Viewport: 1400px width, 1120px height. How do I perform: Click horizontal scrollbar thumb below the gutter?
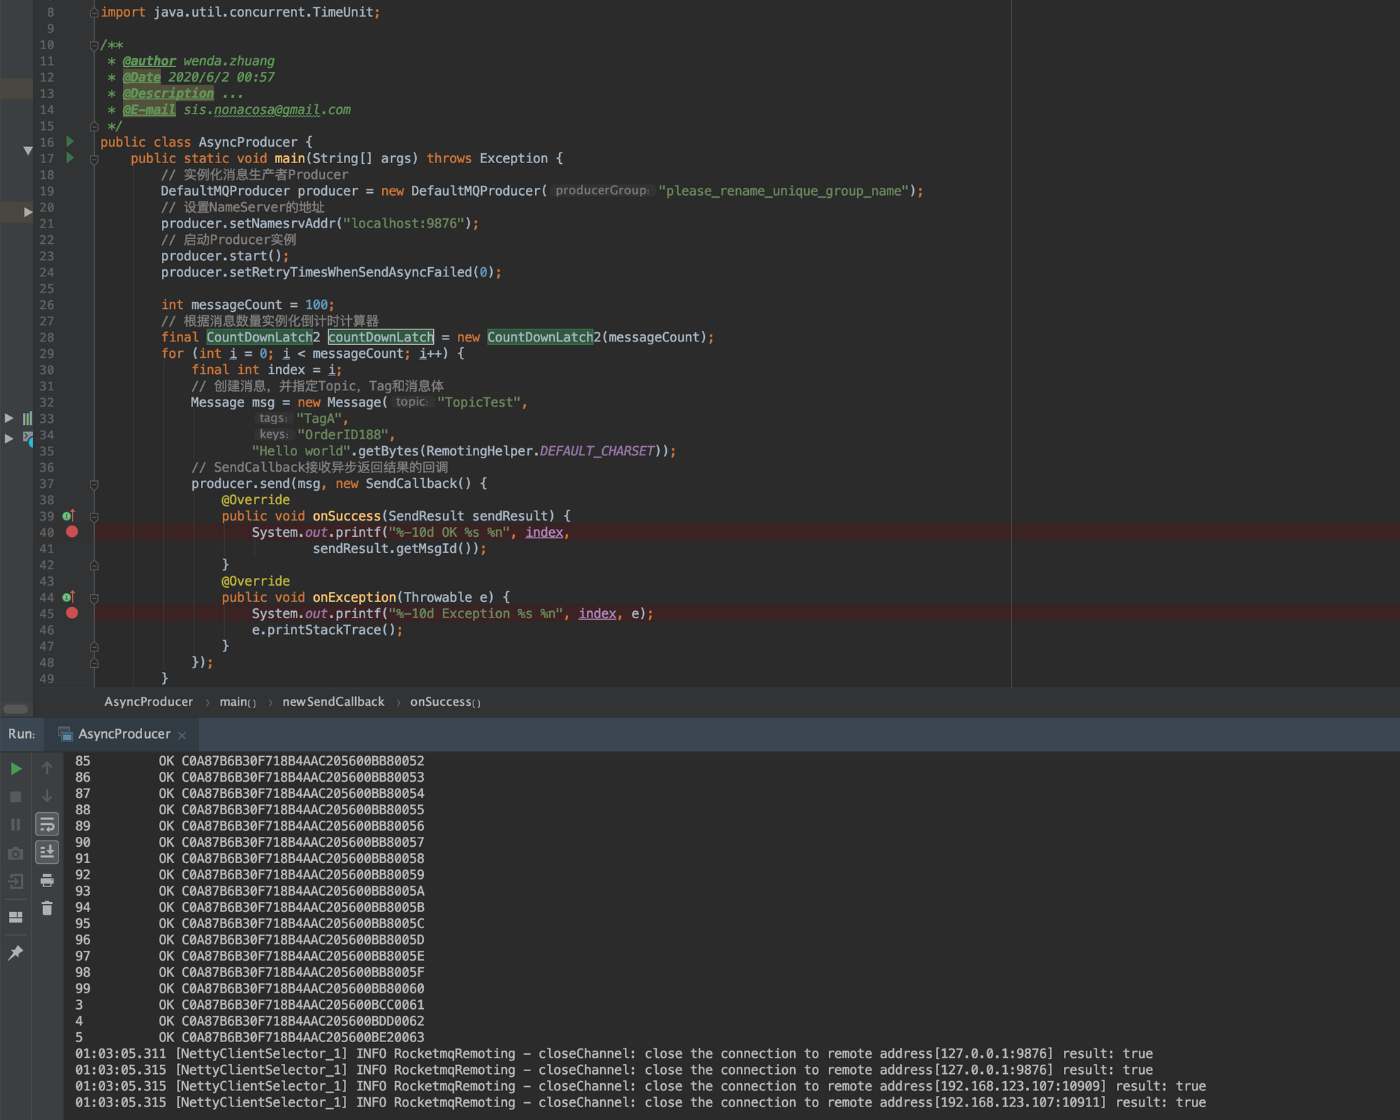(16, 709)
